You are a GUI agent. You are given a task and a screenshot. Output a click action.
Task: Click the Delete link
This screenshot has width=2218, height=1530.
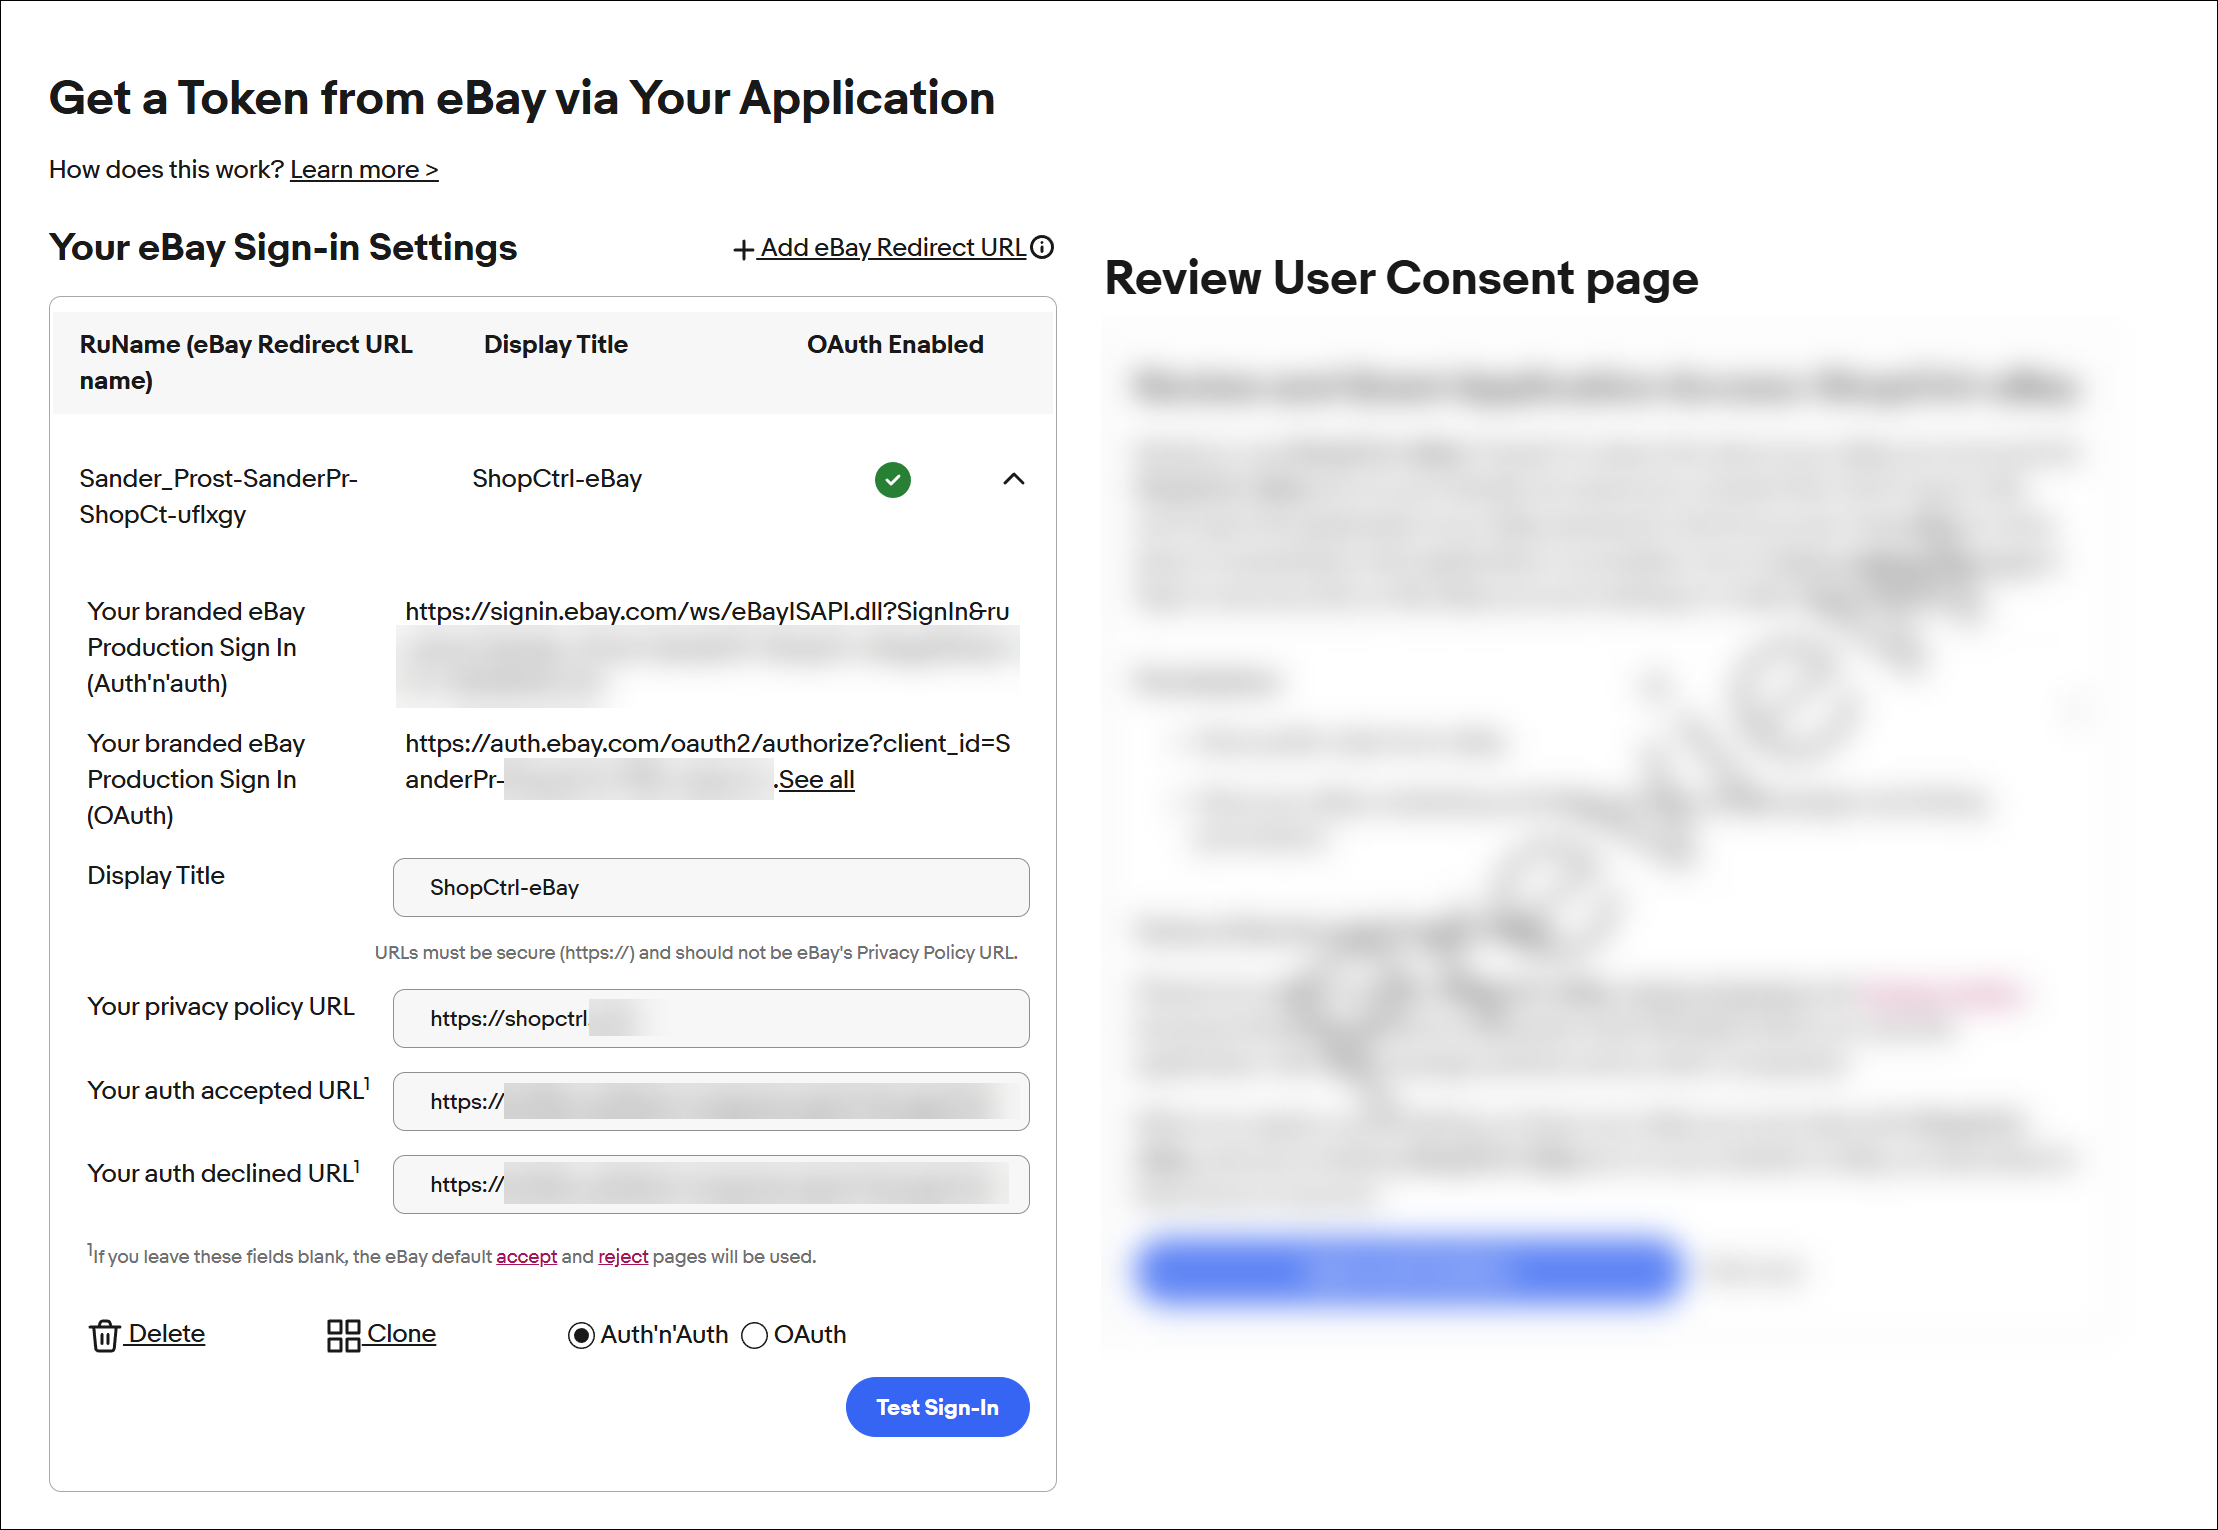tap(166, 1333)
